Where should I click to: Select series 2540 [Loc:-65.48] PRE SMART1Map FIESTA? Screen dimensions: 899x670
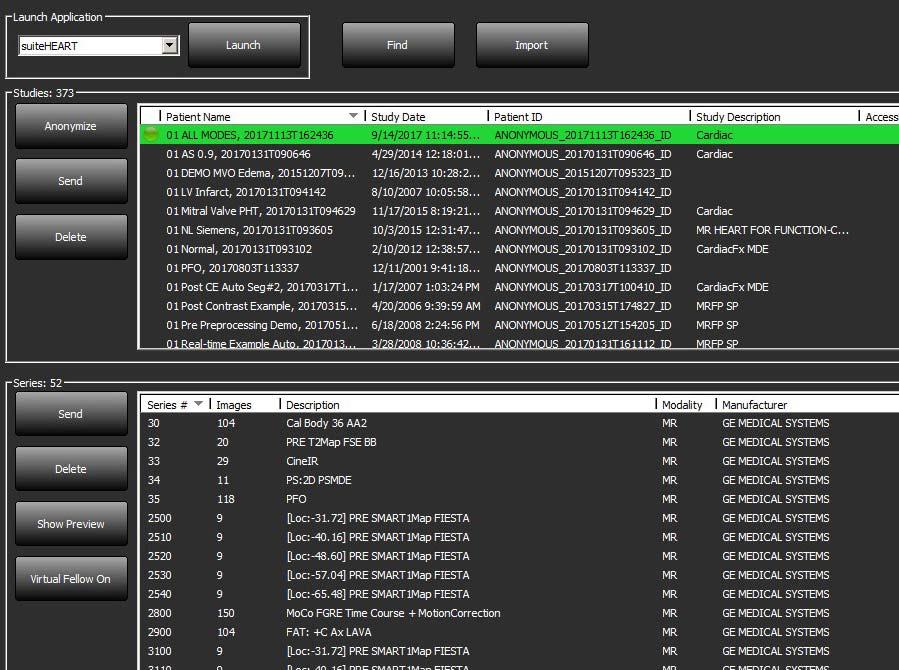point(519,594)
